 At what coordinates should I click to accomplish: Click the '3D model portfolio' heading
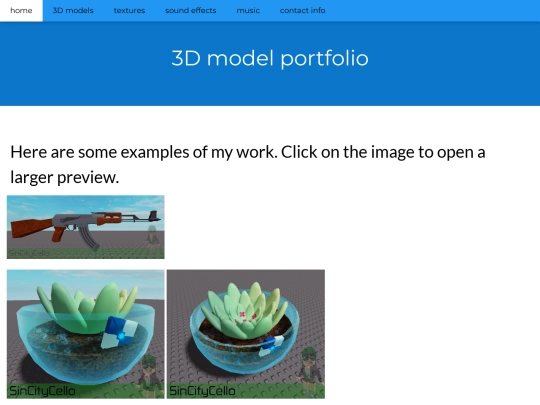[x=270, y=58]
